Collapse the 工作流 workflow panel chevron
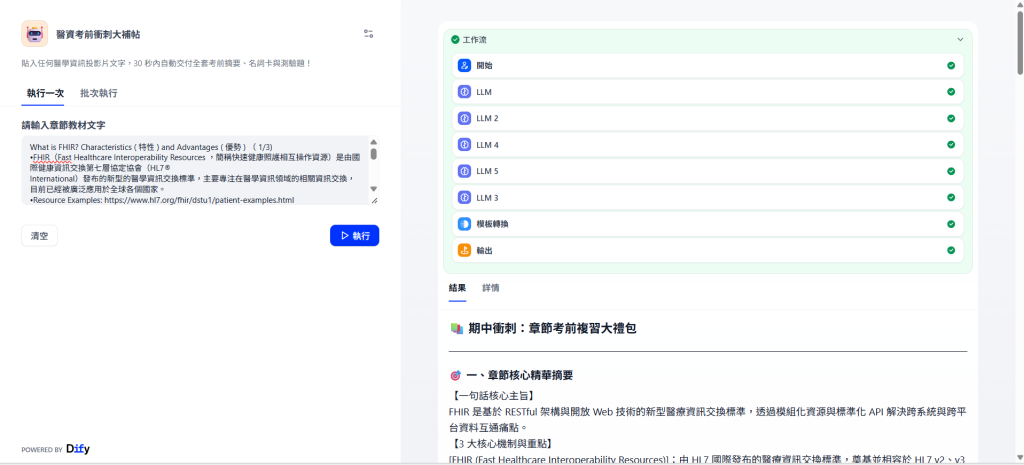Screen dimensions: 1024x465 point(960,39)
